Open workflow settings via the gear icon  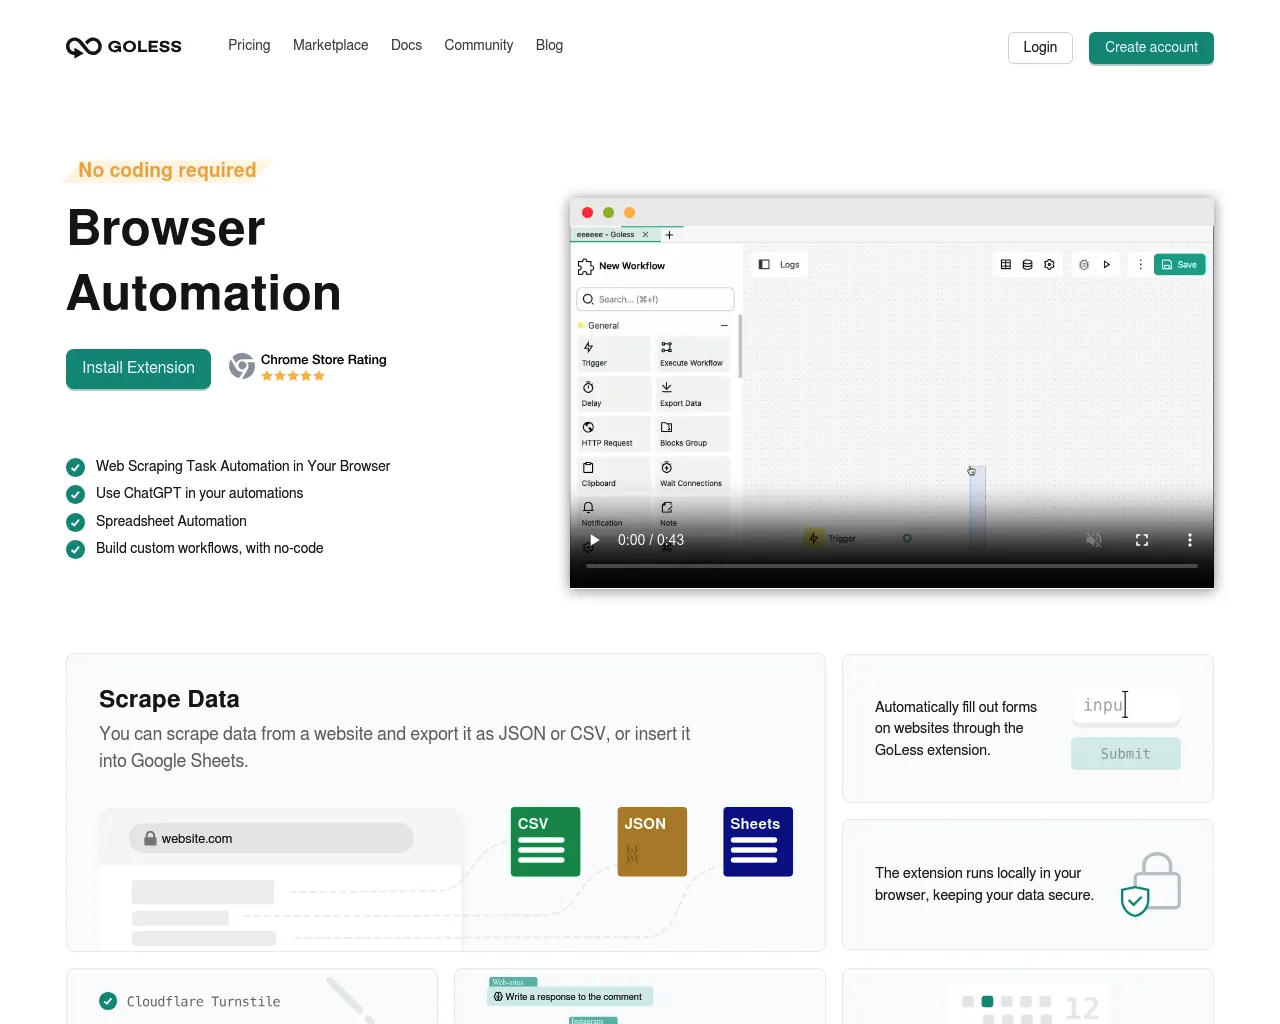(1048, 264)
